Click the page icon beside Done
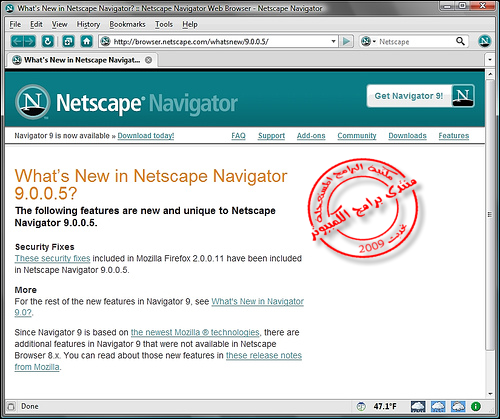The image size is (500, 420). [11, 406]
